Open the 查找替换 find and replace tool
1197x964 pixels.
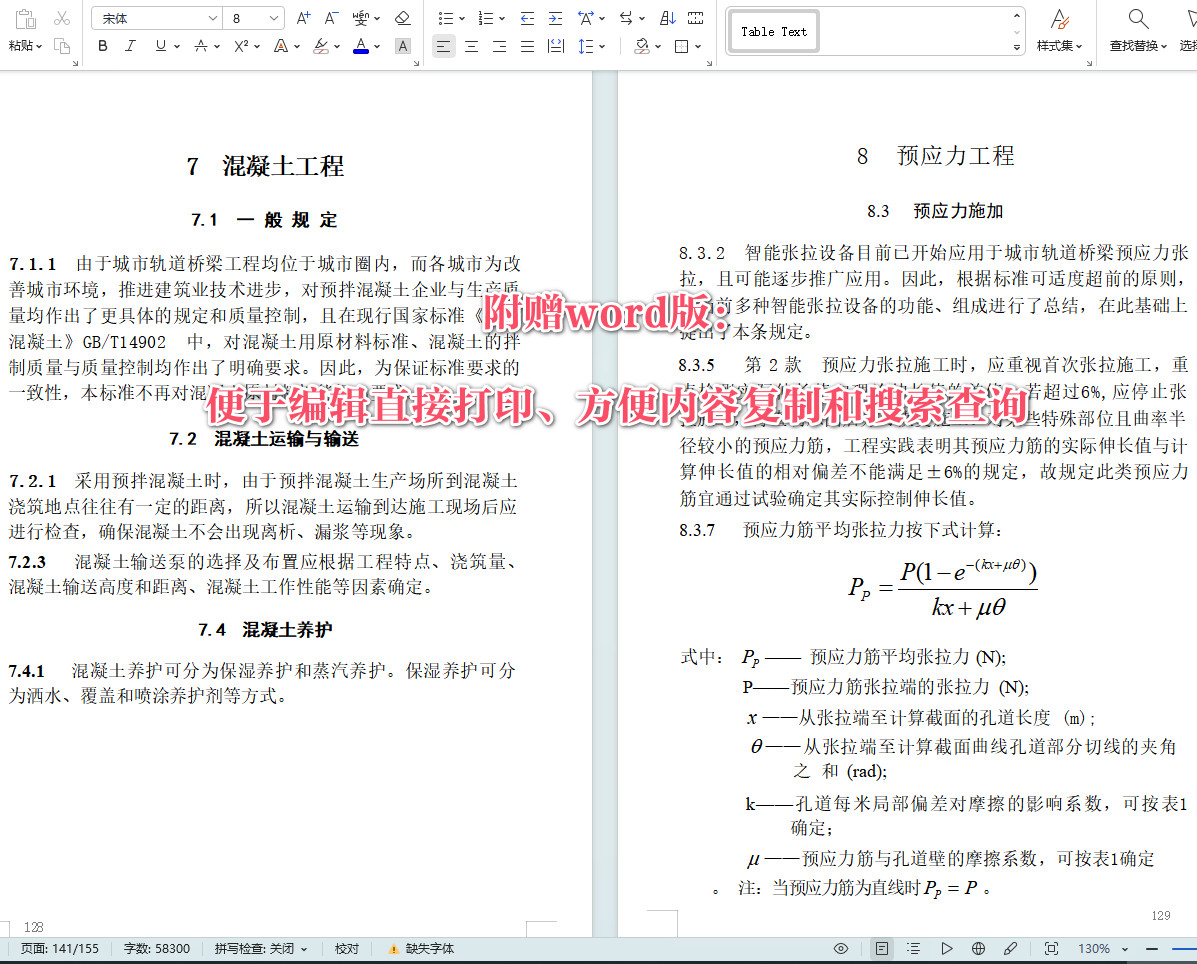(x=1138, y=27)
